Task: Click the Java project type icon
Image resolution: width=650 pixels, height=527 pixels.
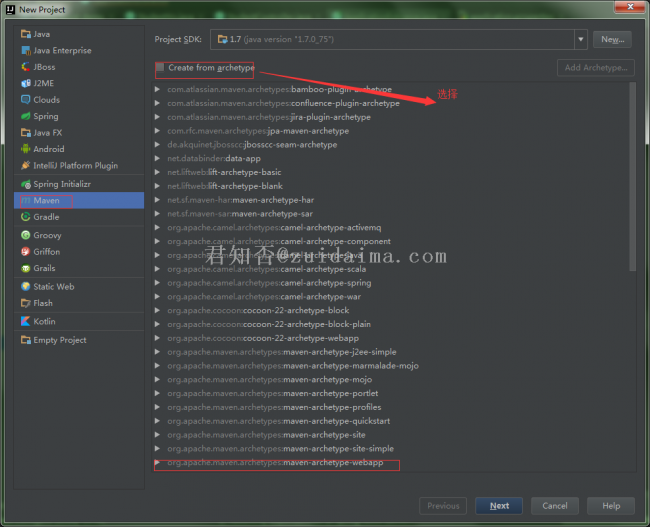Action: pyautogui.click(x=25, y=34)
